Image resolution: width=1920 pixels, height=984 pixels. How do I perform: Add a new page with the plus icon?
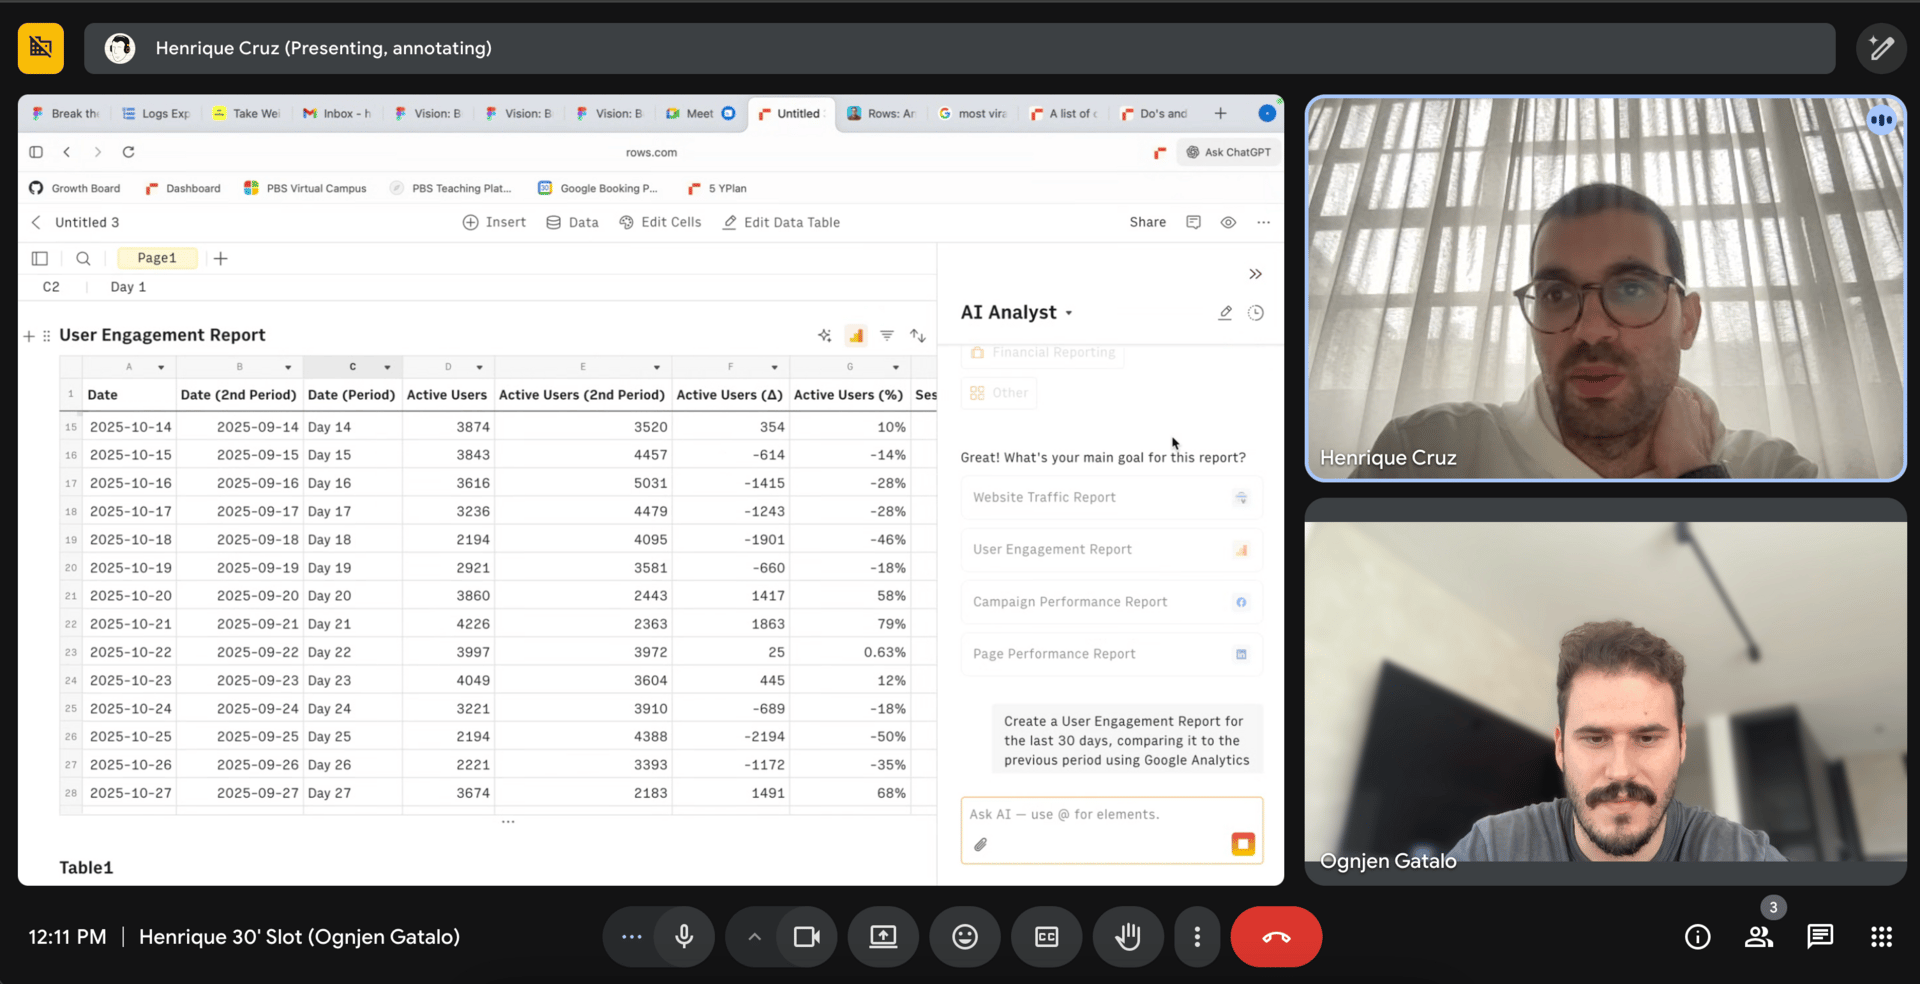click(221, 258)
